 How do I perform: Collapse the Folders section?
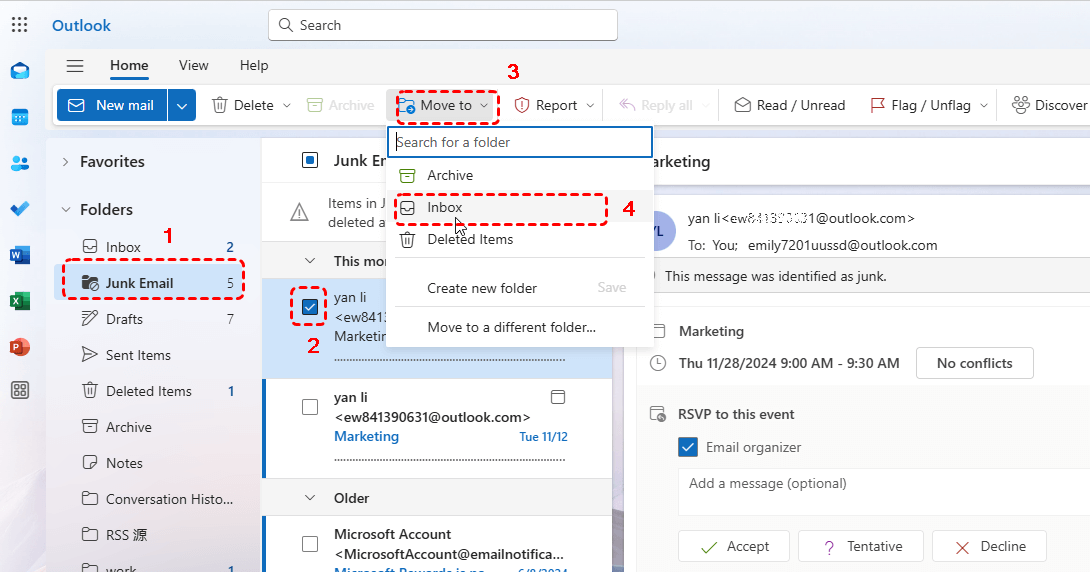coord(65,209)
